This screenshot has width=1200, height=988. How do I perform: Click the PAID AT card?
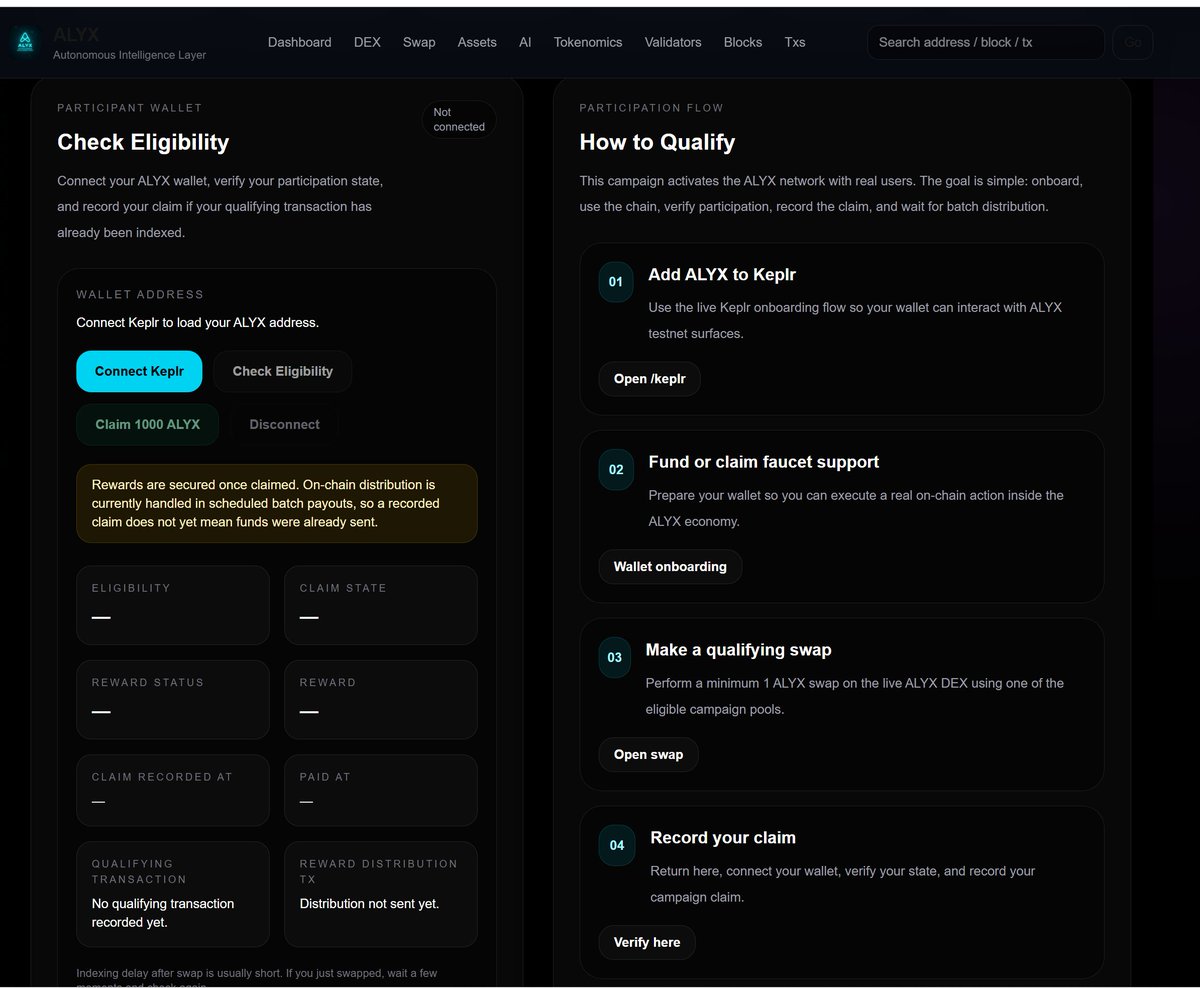coord(381,790)
